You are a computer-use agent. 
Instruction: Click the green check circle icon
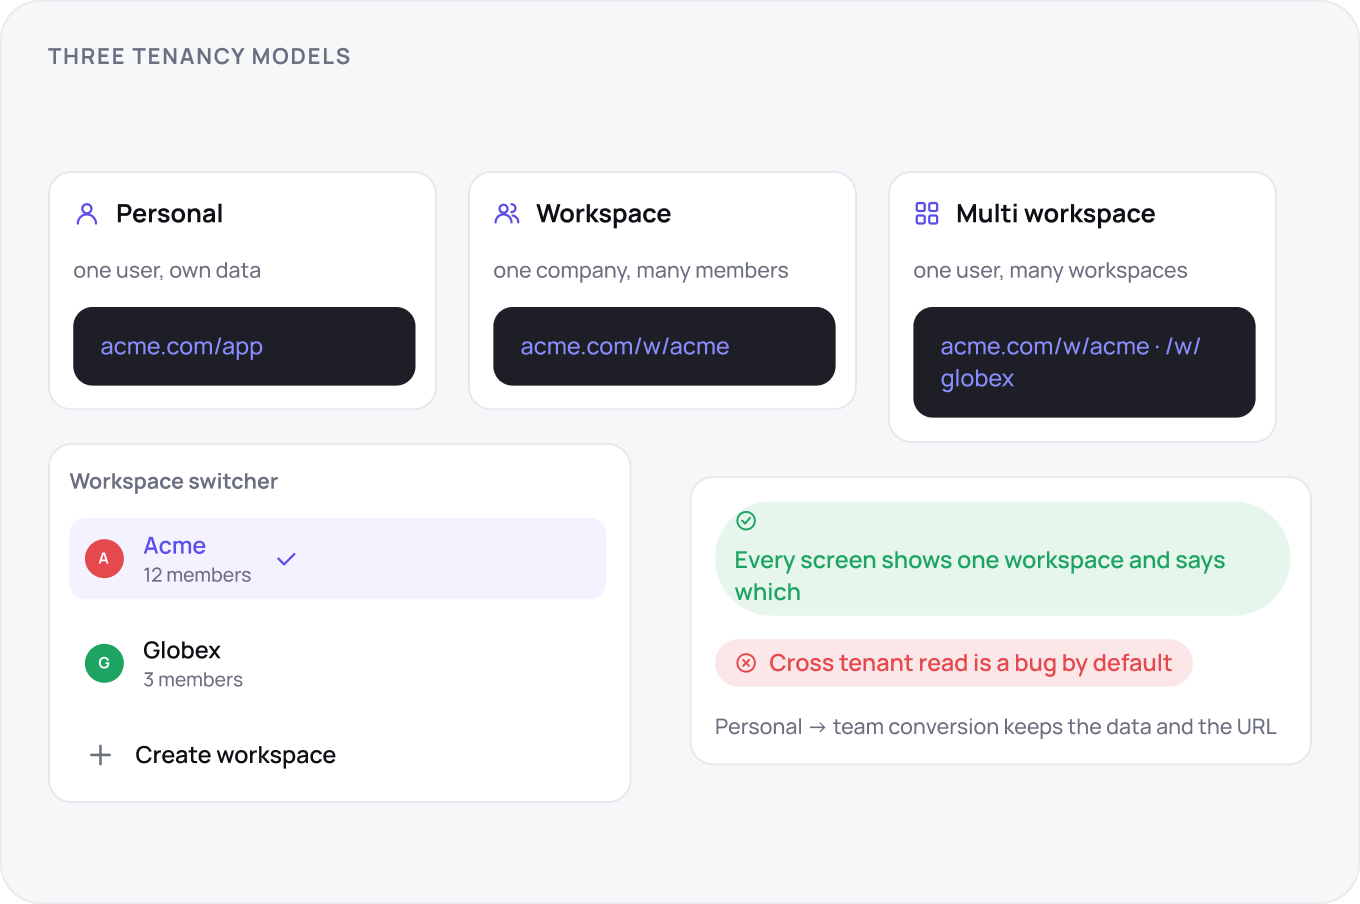click(x=746, y=521)
